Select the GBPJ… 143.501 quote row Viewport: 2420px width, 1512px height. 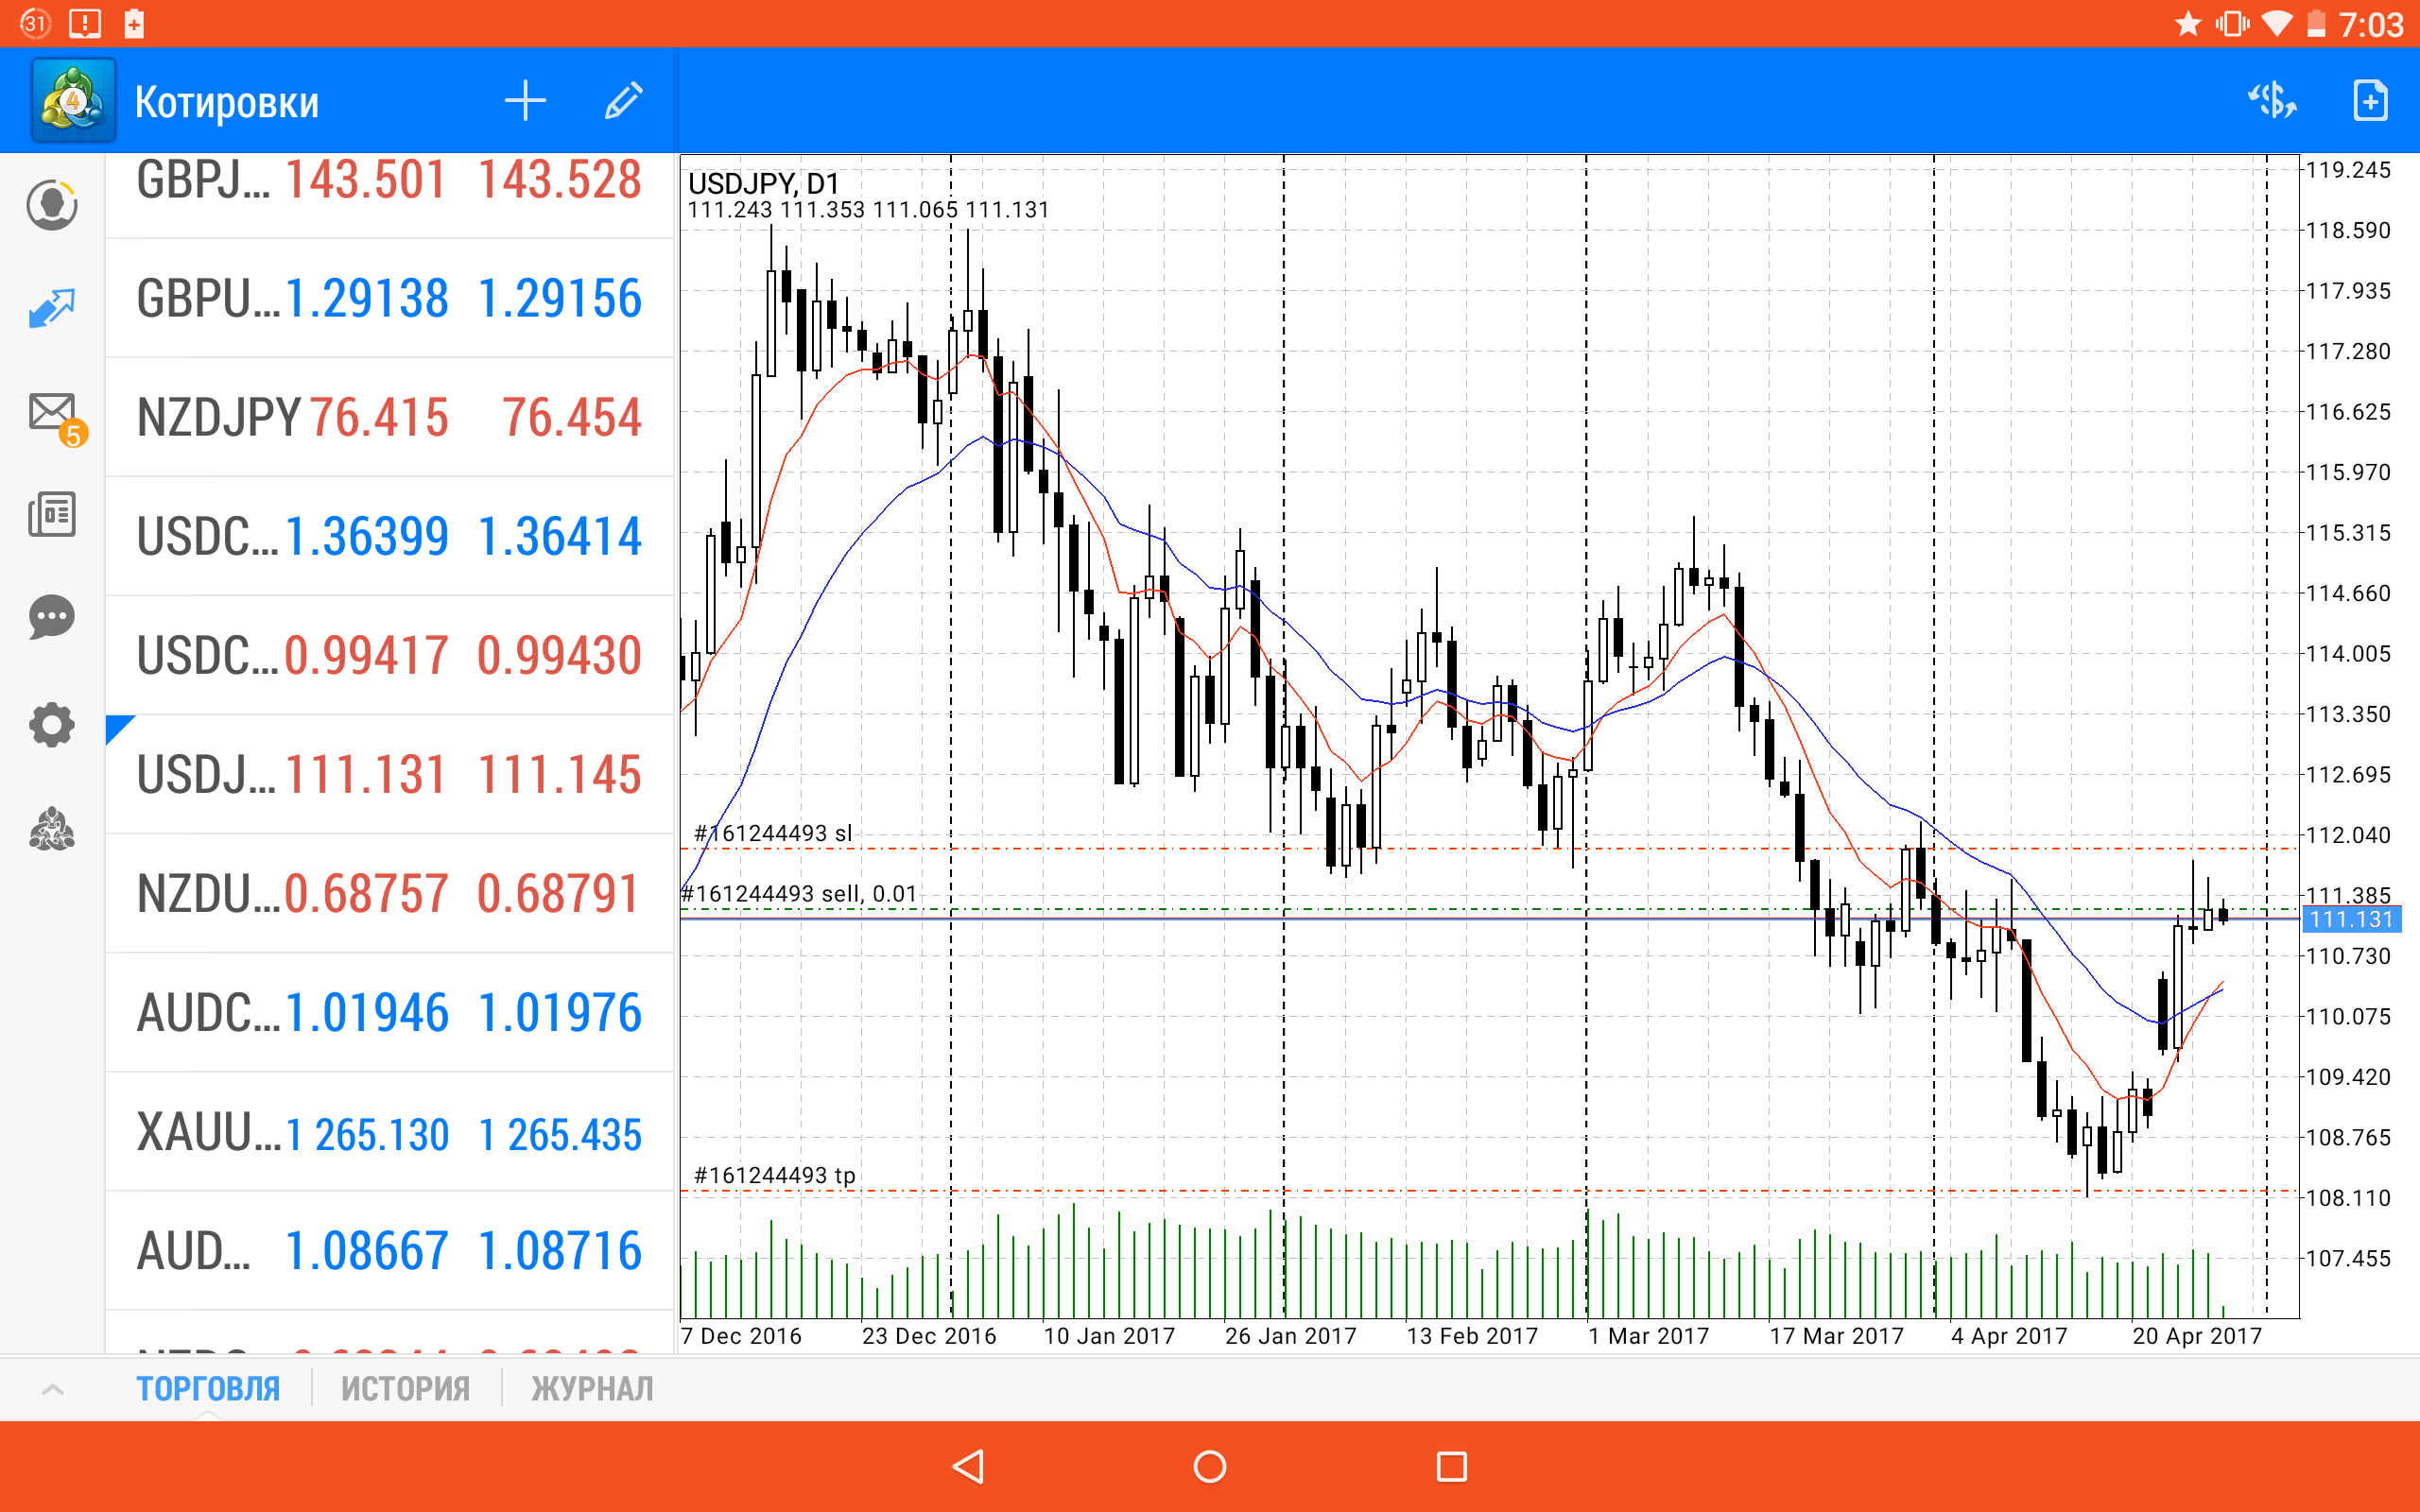pos(390,196)
